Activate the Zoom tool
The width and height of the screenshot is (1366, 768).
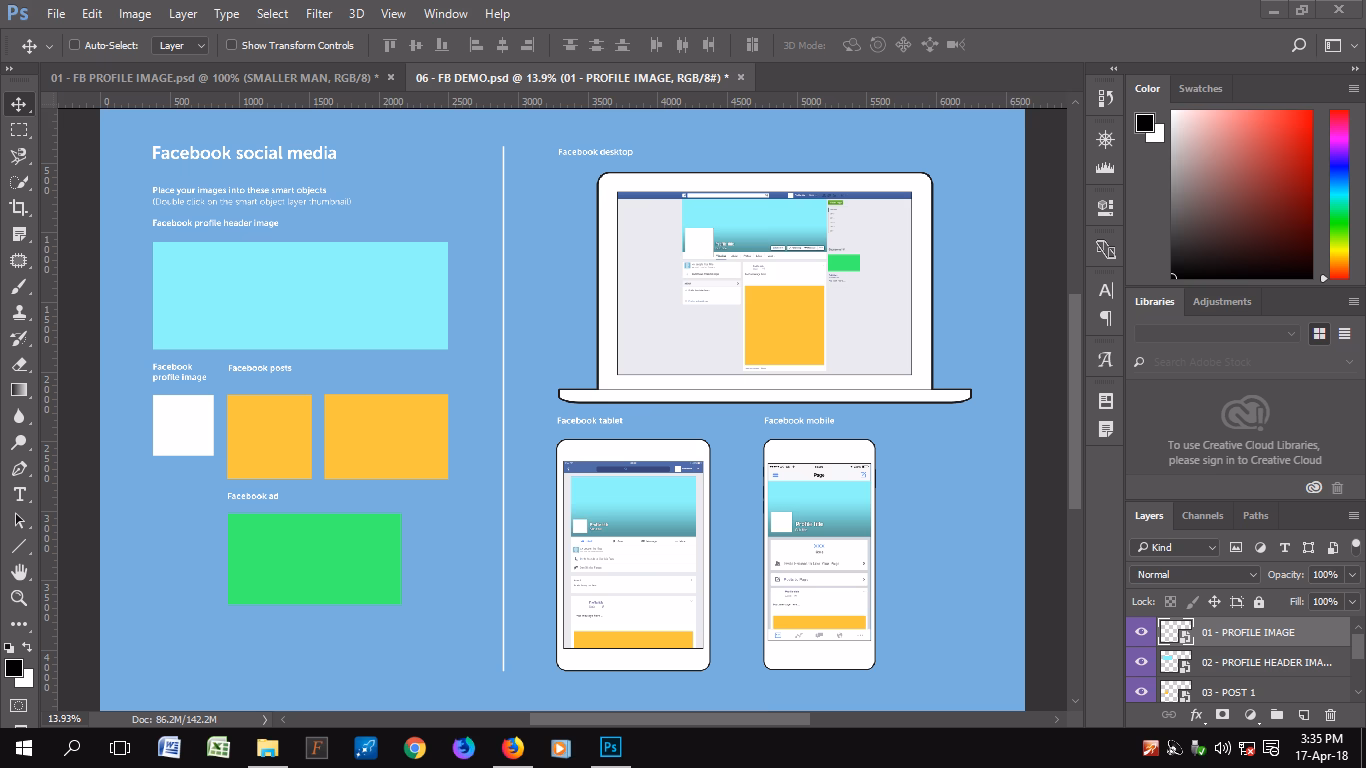tap(19, 598)
